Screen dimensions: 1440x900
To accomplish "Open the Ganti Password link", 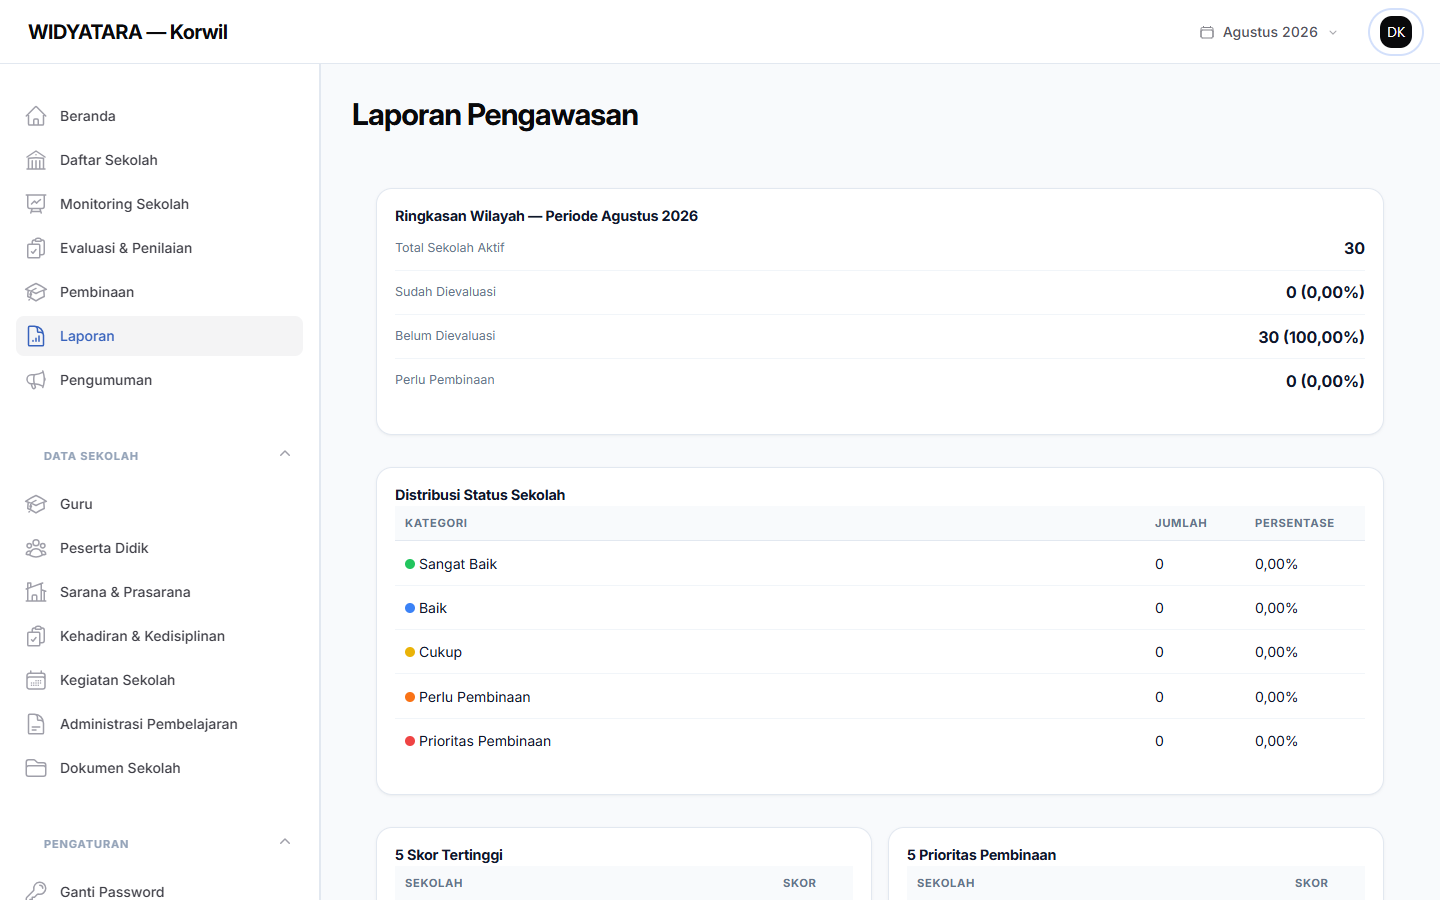I will pyautogui.click(x=160, y=886).
